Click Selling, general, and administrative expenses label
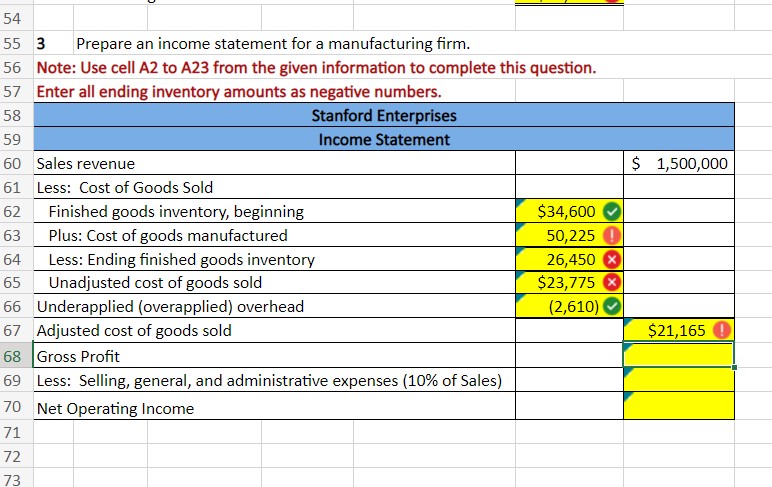This screenshot has width=772, height=487. [x=269, y=381]
